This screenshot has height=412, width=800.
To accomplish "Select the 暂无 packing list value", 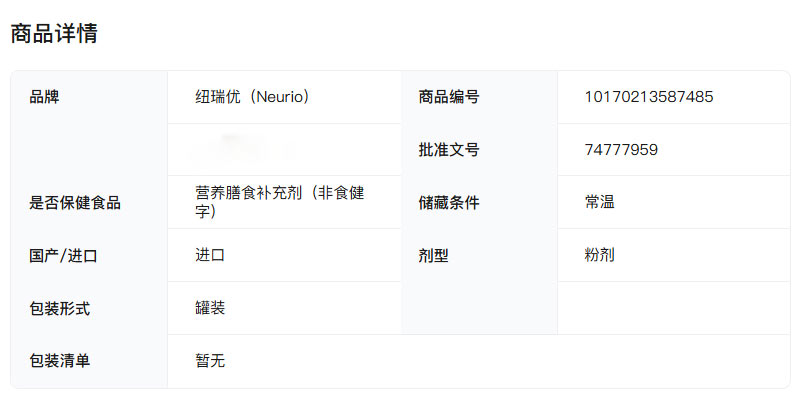I will (210, 361).
